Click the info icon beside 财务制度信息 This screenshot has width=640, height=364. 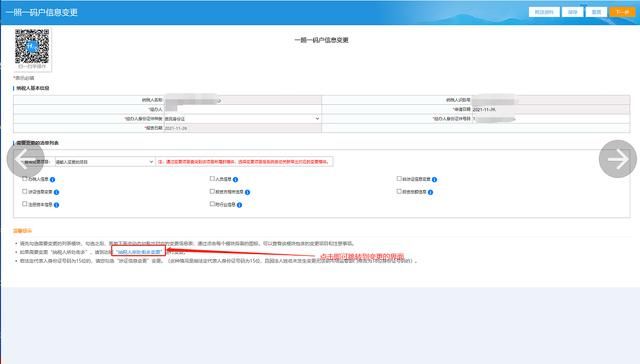coord(430,192)
